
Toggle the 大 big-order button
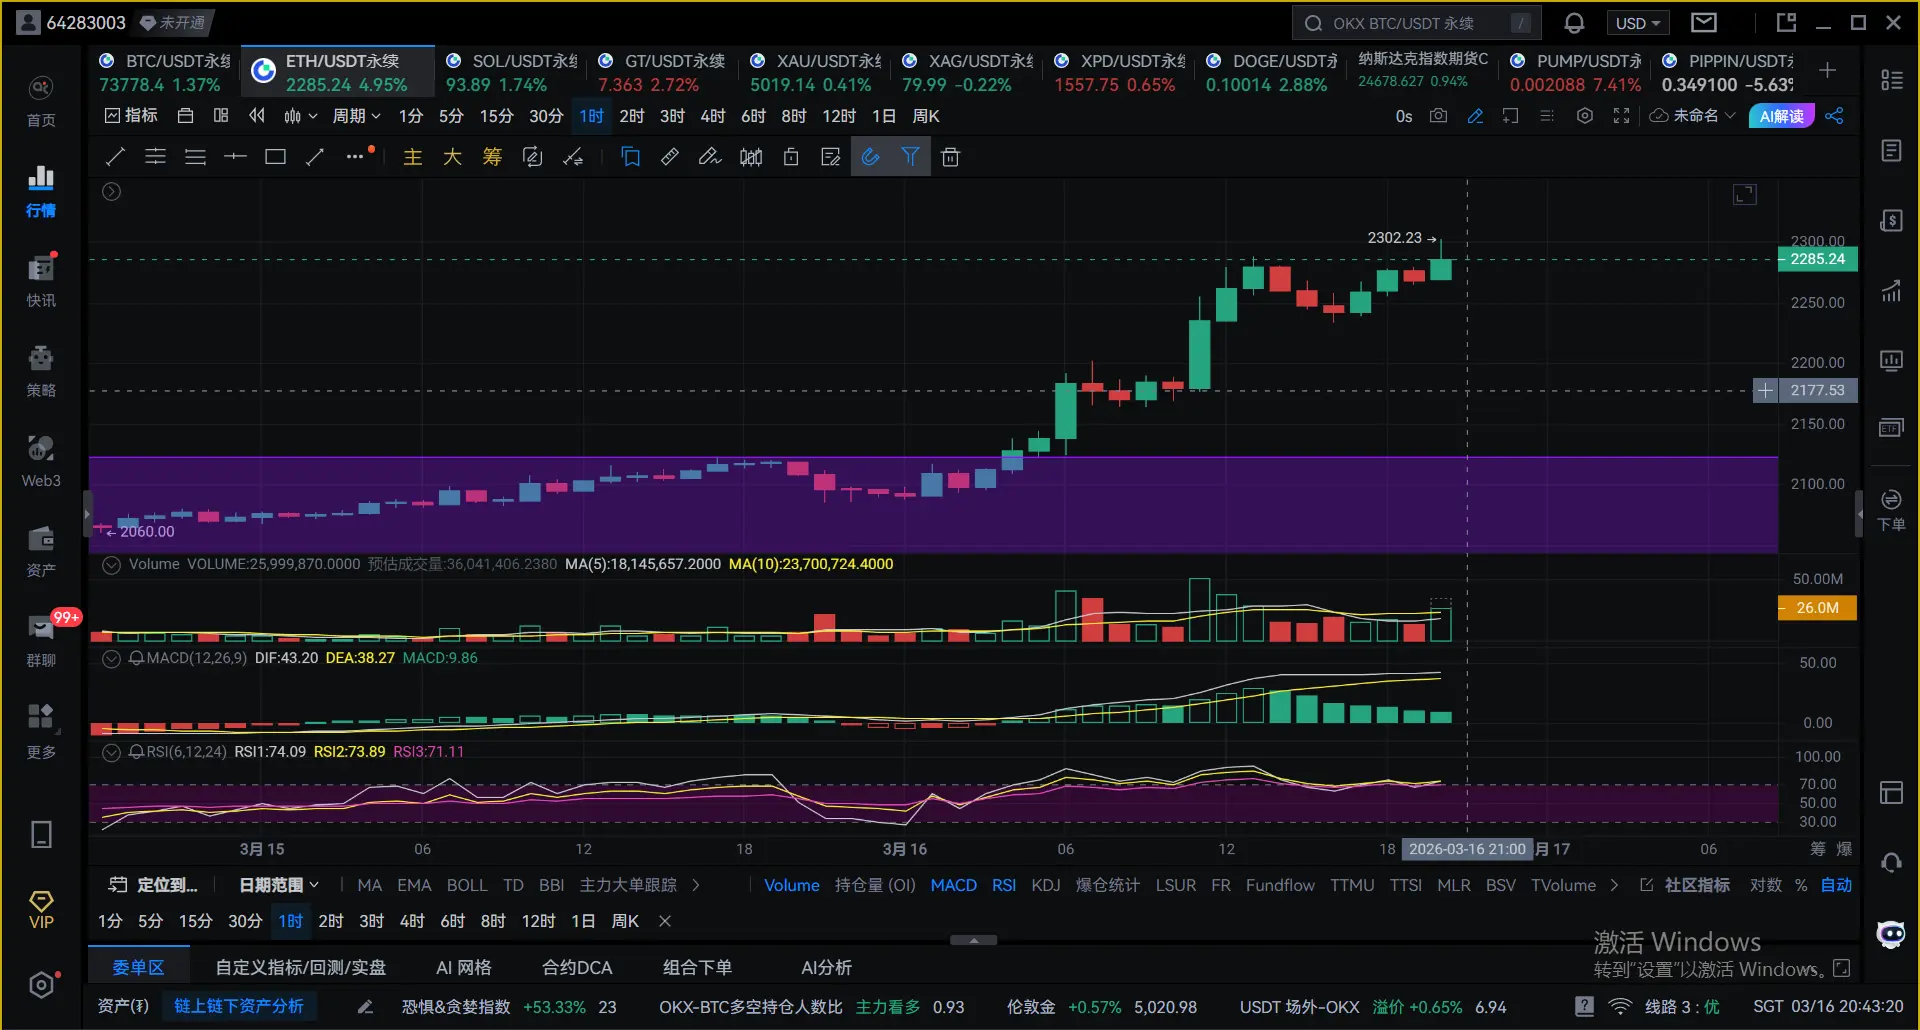(452, 157)
